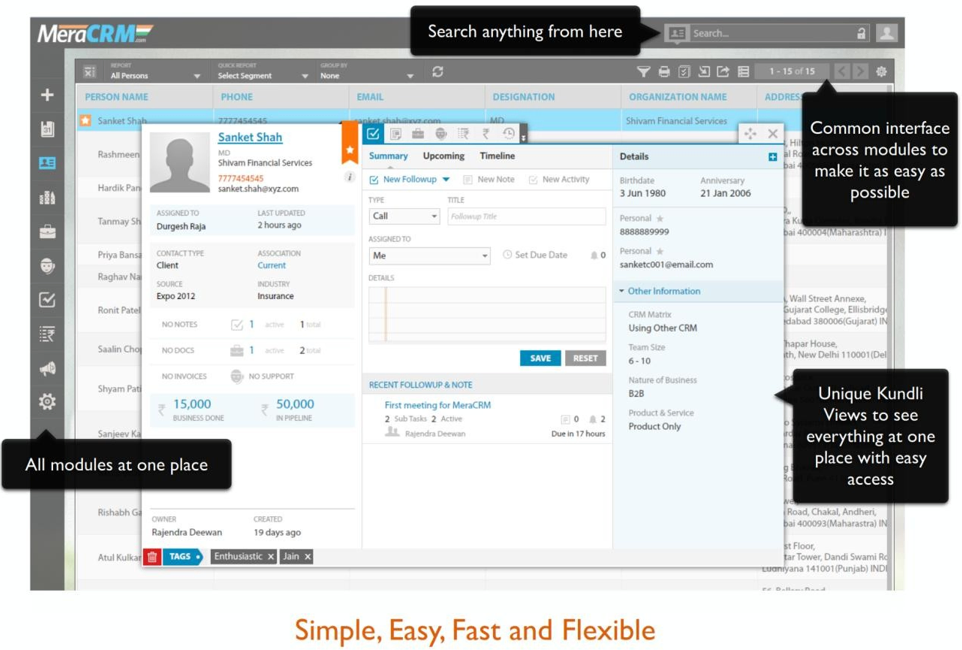Screen dimensions: 962x650
Task: Delete tags using the red trash icon
Action: (152, 557)
